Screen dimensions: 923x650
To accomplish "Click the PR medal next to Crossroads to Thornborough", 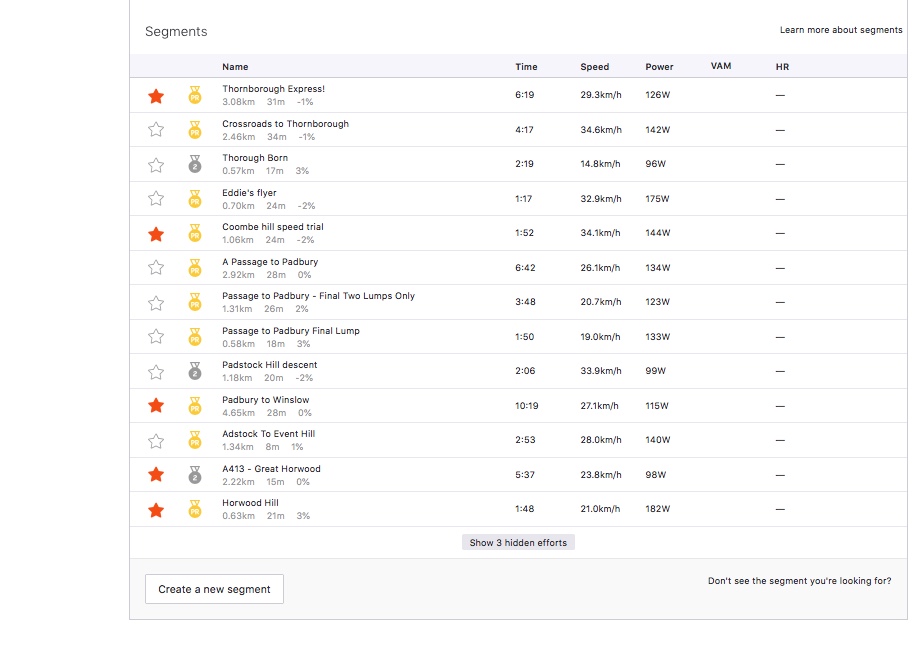I will coord(195,130).
